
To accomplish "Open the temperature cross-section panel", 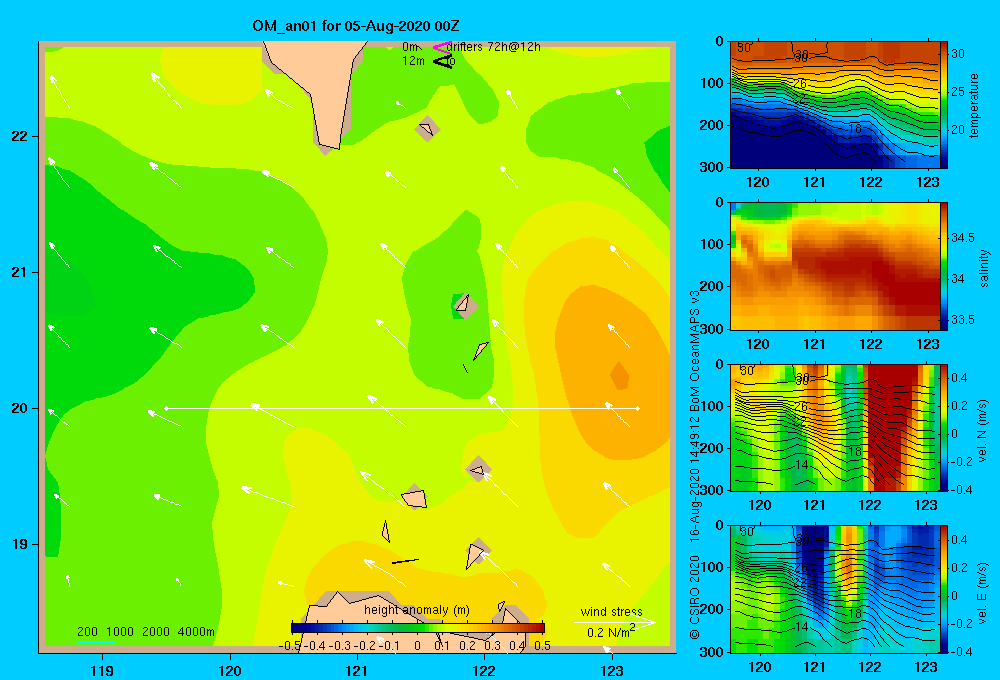I will point(835,105).
